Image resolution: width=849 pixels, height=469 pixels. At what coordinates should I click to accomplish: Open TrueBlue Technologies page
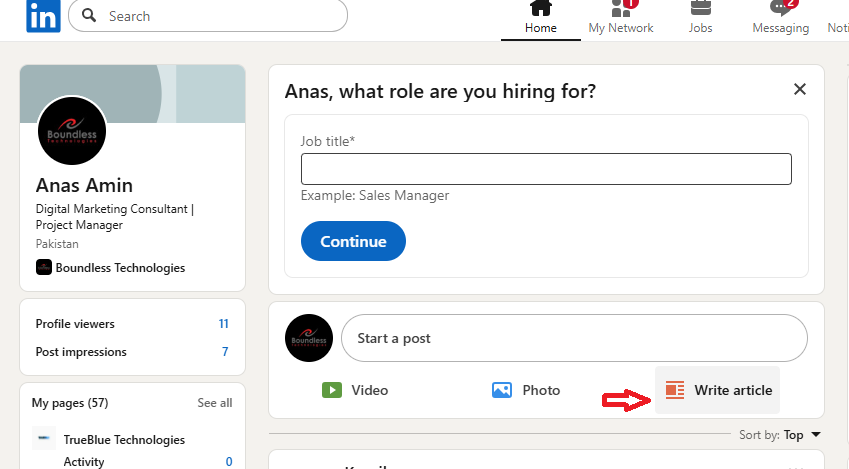124,439
